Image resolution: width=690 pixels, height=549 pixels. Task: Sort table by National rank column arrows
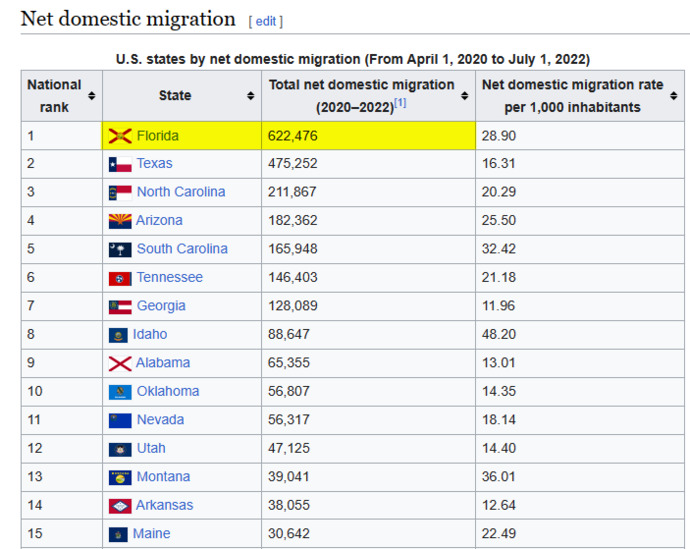click(92, 95)
